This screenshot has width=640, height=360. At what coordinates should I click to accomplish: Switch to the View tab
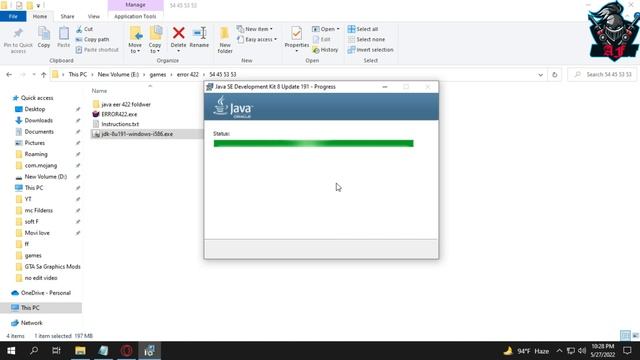click(93, 16)
